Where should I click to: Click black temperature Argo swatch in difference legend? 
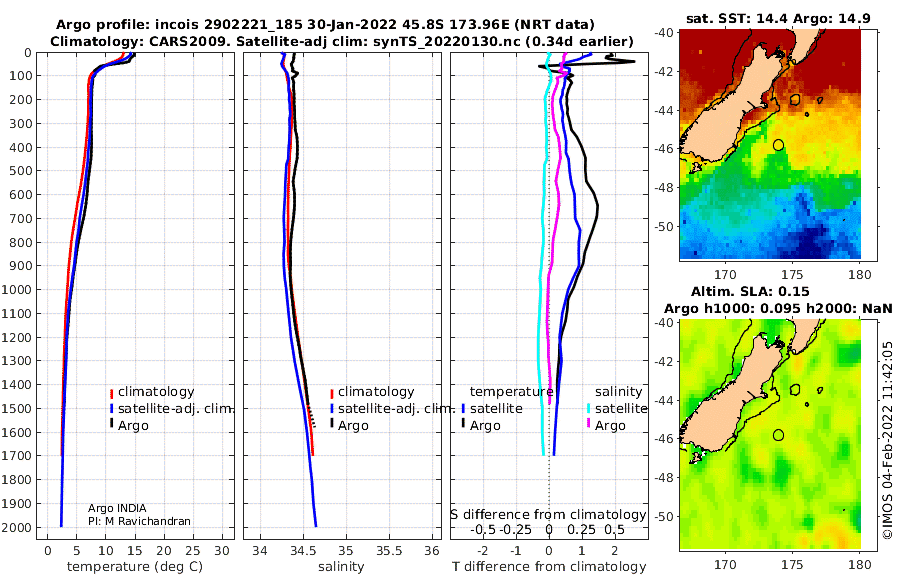click(x=463, y=424)
